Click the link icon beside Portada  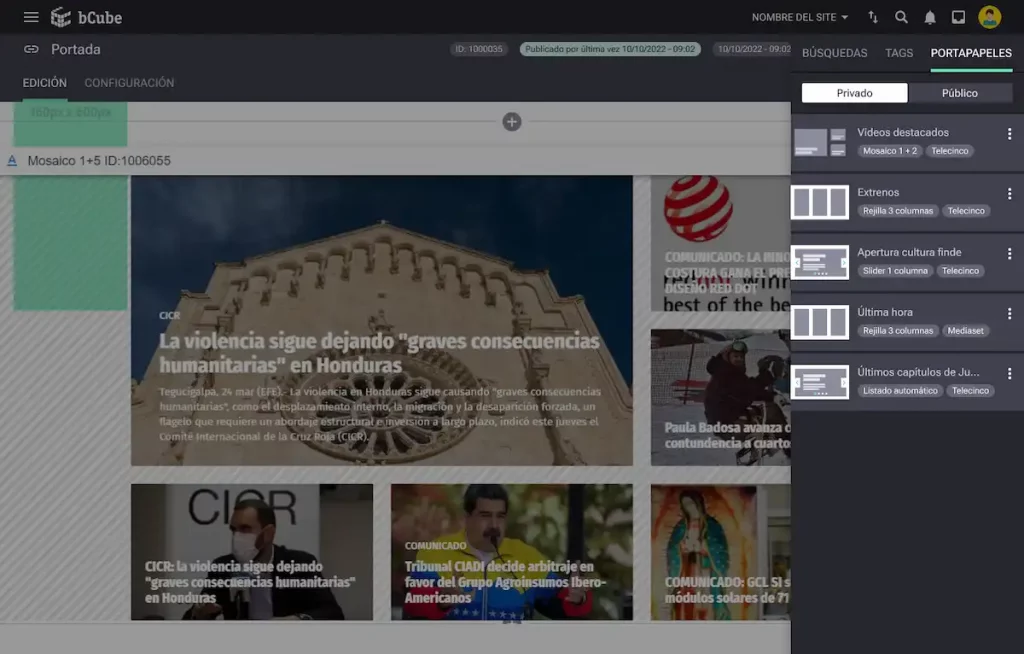pyautogui.click(x=31, y=49)
